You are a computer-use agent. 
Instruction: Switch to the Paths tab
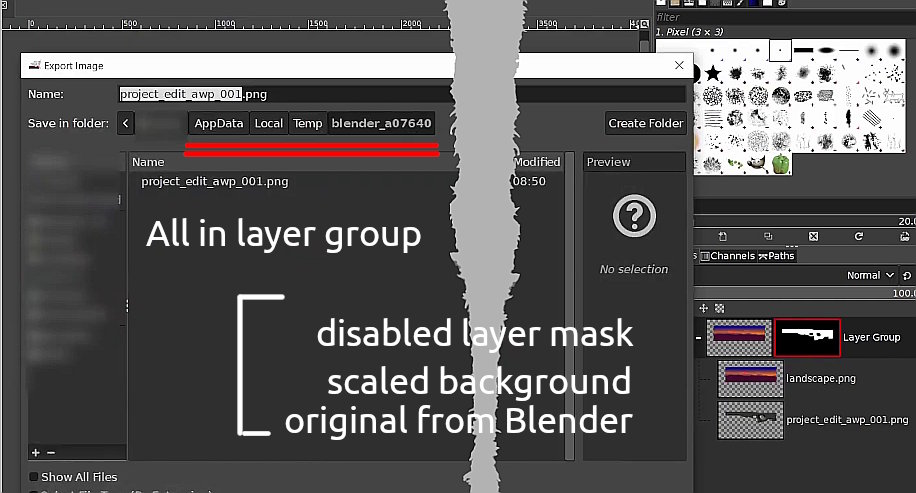click(776, 256)
